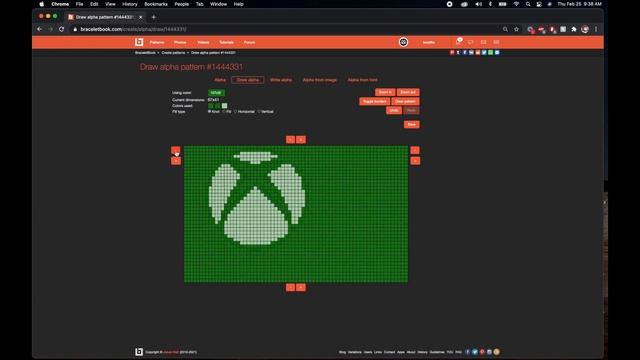Open the chat bubble icon in the header
Viewport: 640px width, 360px height.
pyautogui.click(x=471, y=42)
